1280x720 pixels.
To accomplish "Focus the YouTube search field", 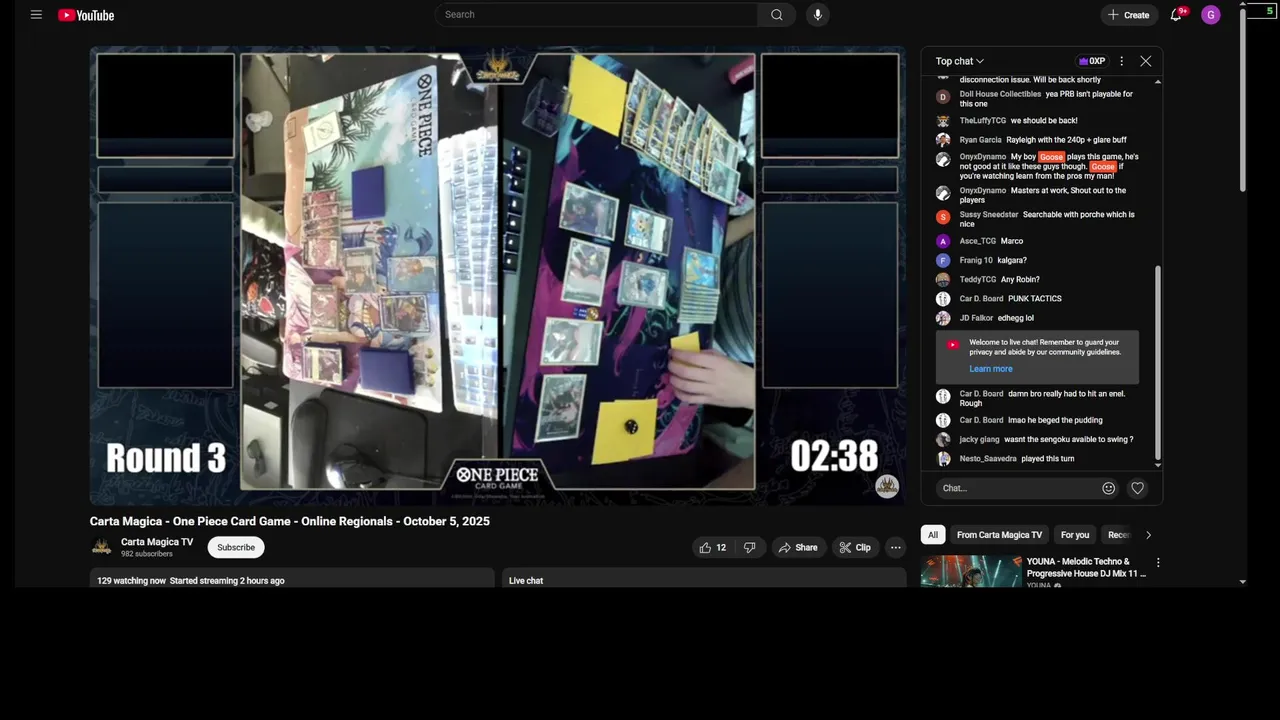I will click(x=596, y=15).
